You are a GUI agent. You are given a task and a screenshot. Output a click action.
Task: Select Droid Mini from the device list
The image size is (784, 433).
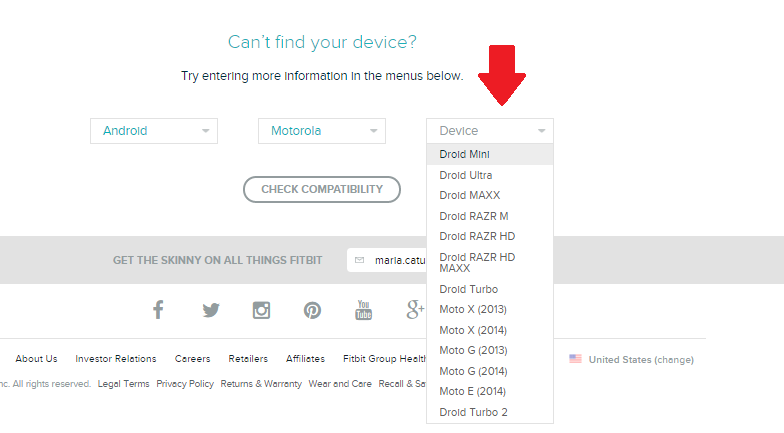click(490, 154)
